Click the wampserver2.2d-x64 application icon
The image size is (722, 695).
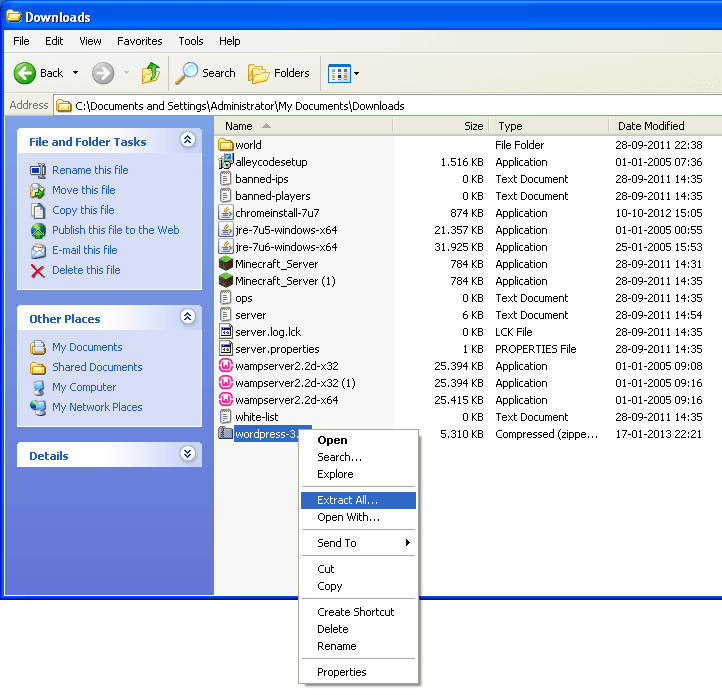tap(226, 400)
